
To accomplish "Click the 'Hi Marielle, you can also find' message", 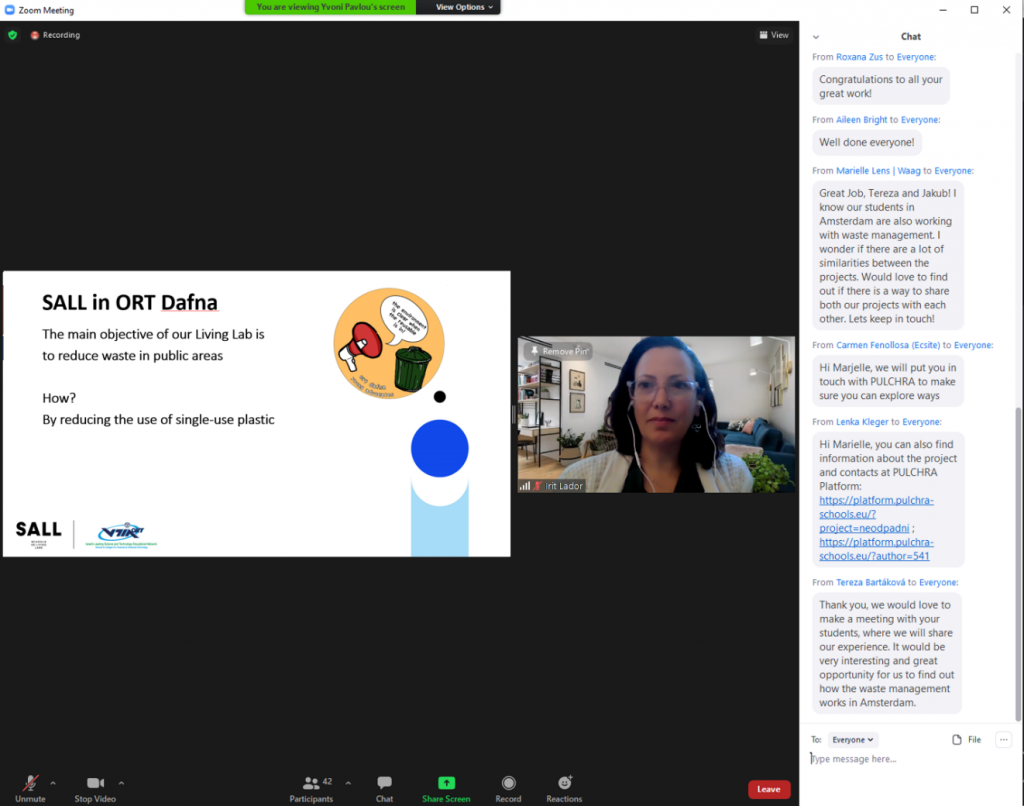I will coord(888,500).
